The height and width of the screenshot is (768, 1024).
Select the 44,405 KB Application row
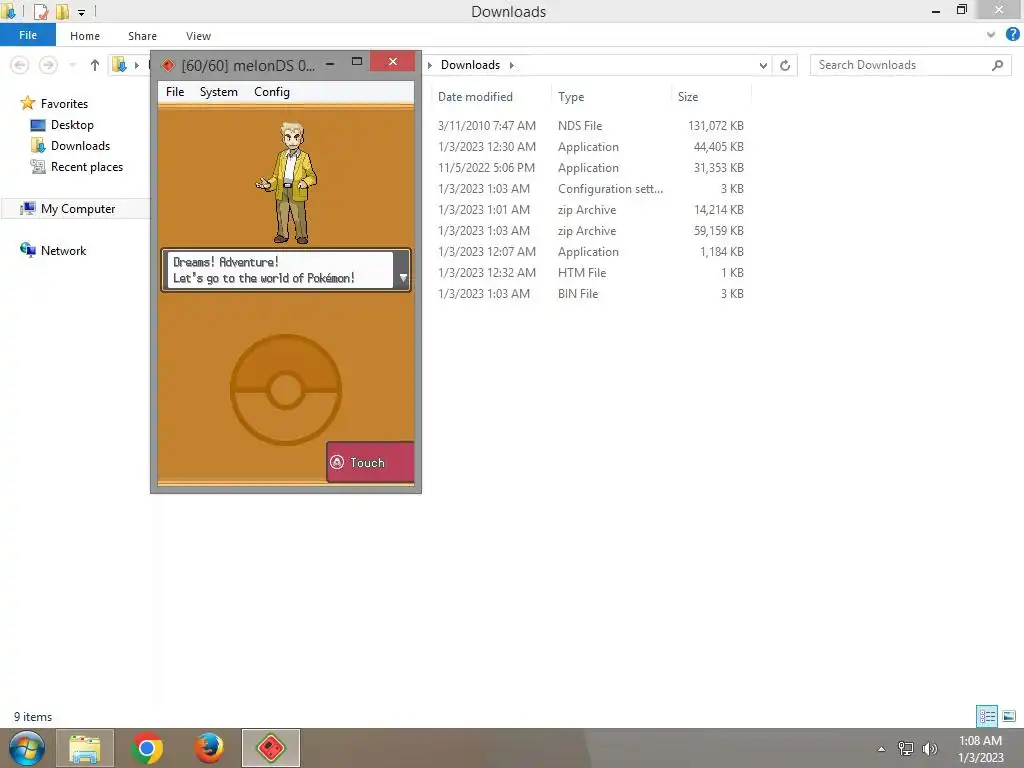[x=591, y=146]
